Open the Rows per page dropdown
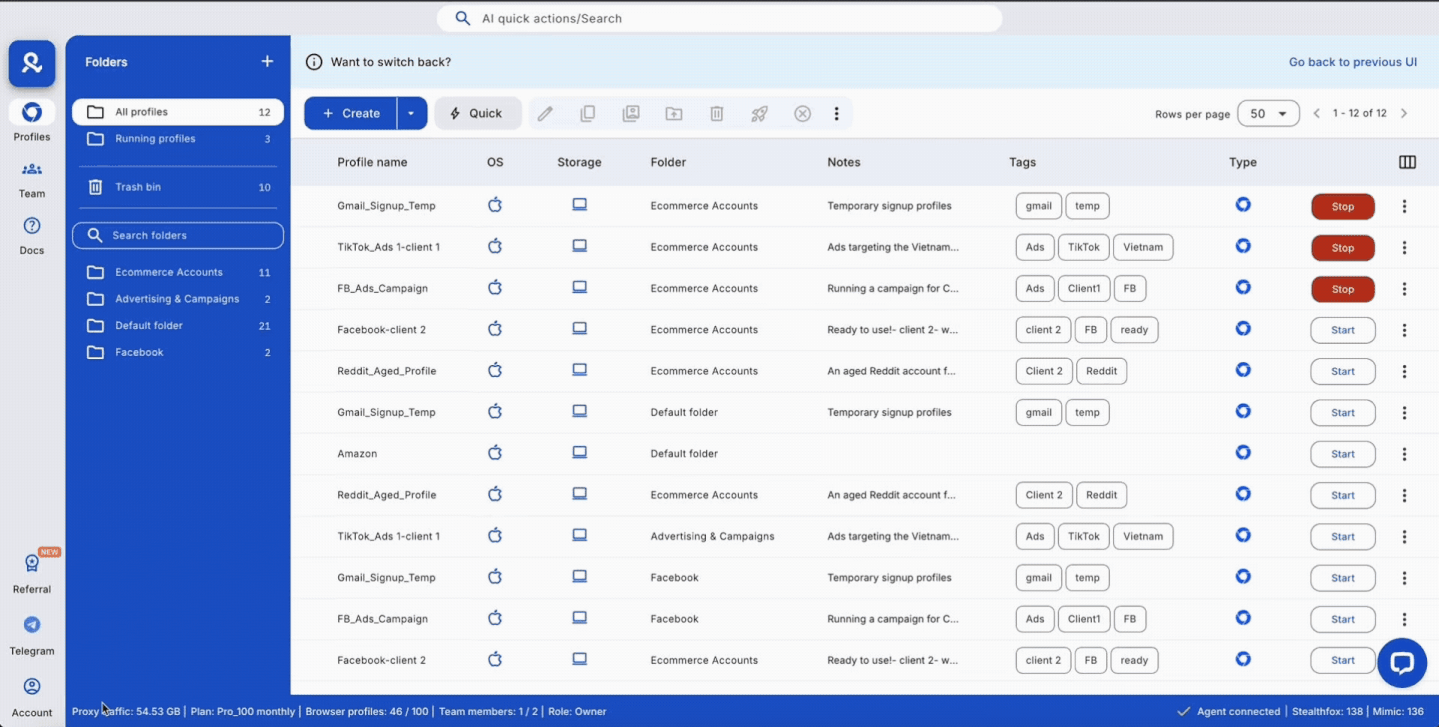The width and height of the screenshot is (1439, 727). (x=1268, y=114)
